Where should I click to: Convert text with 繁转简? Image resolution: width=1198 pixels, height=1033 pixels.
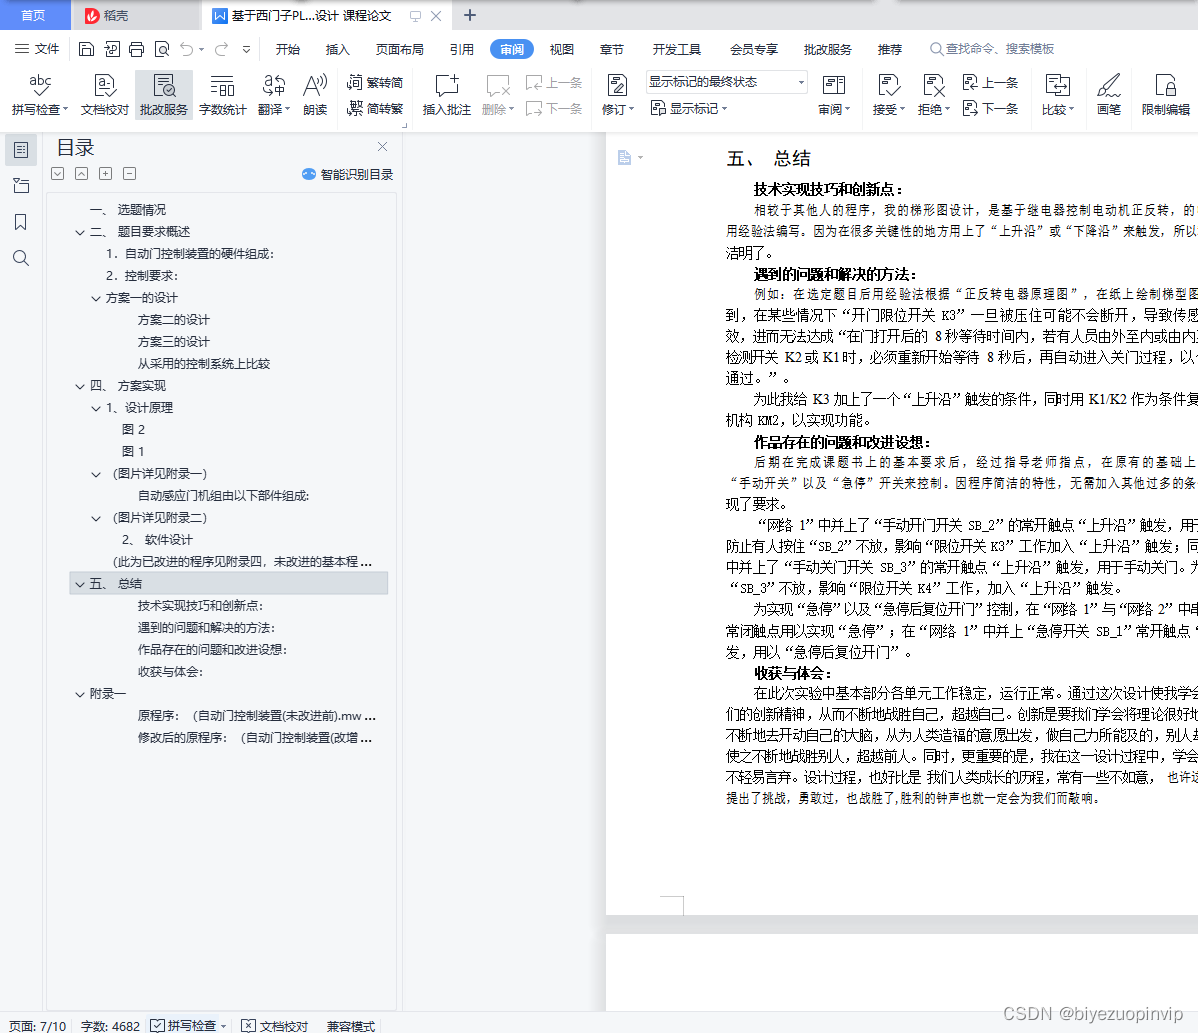(385, 81)
